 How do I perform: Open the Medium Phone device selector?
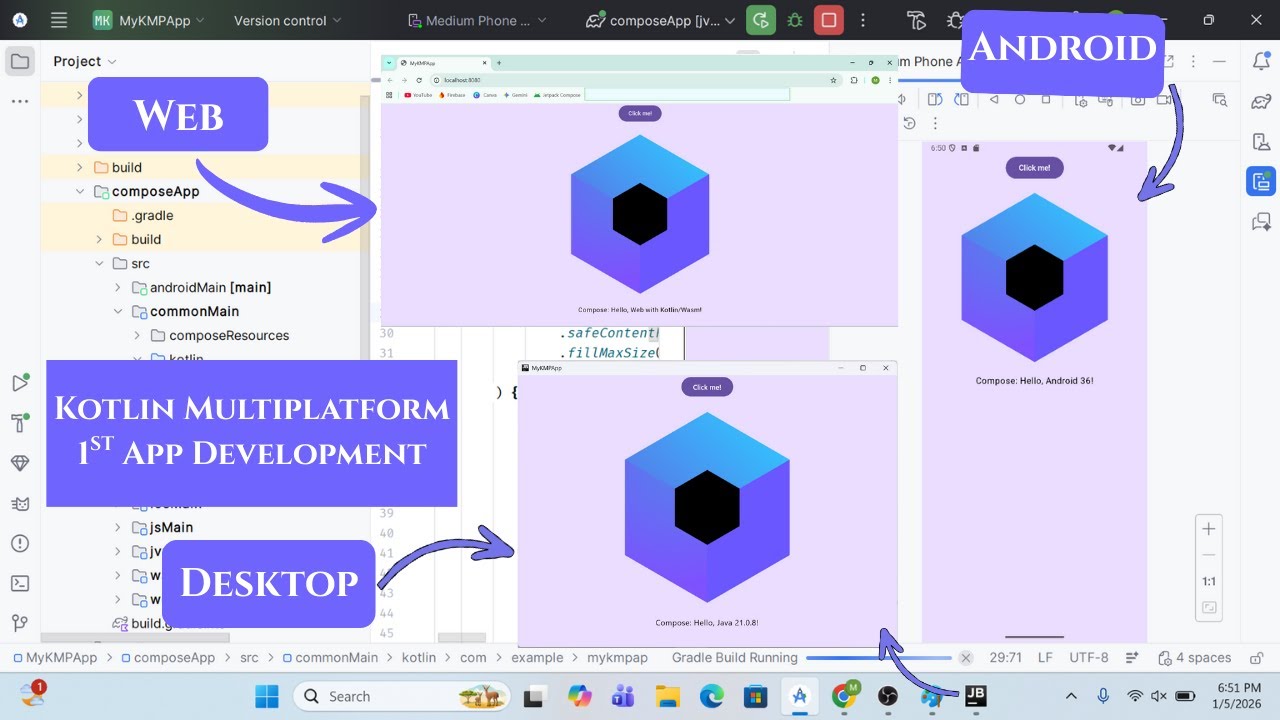point(479,20)
